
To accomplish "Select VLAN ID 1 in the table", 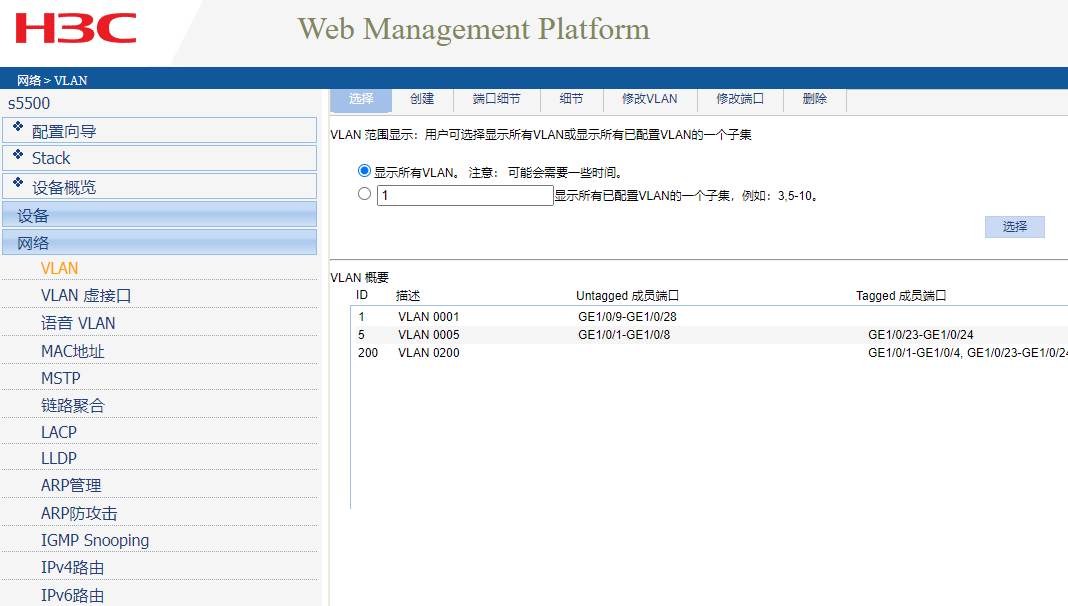I will (x=361, y=317).
